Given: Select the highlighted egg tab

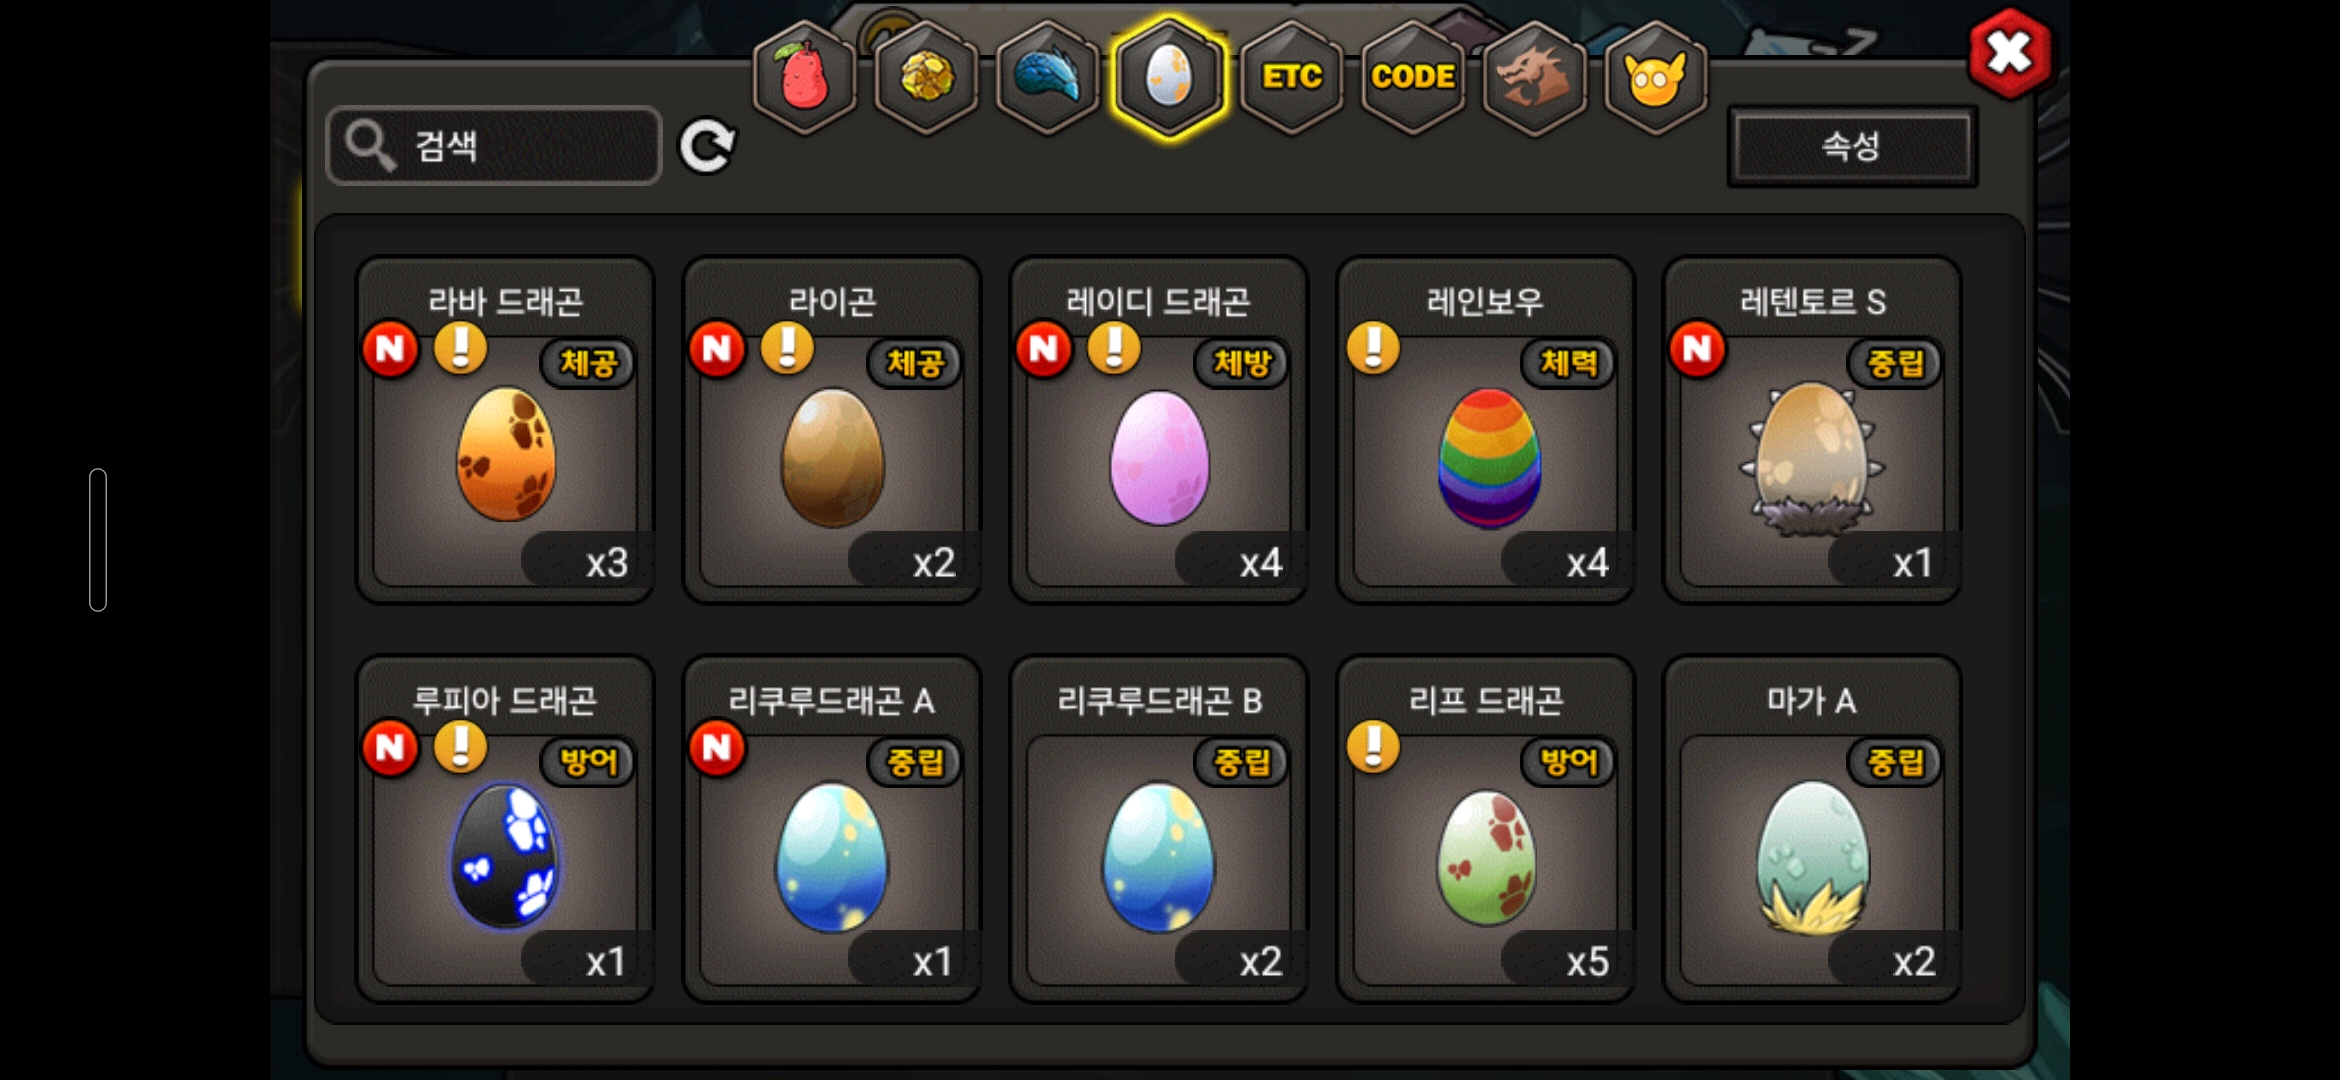Looking at the screenshot, I should [x=1169, y=78].
